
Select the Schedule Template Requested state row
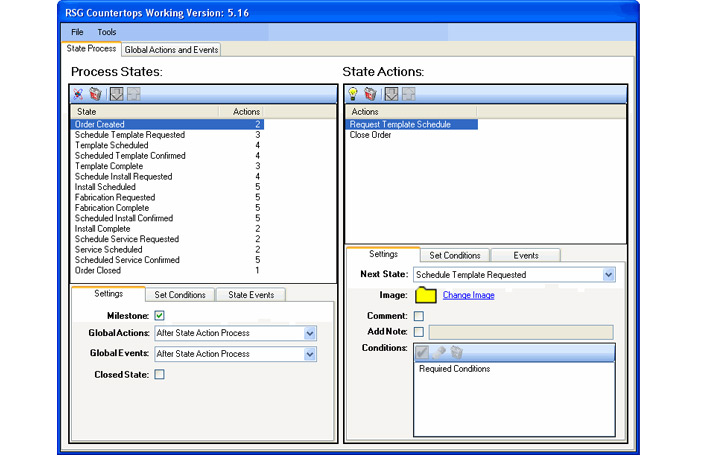167,135
